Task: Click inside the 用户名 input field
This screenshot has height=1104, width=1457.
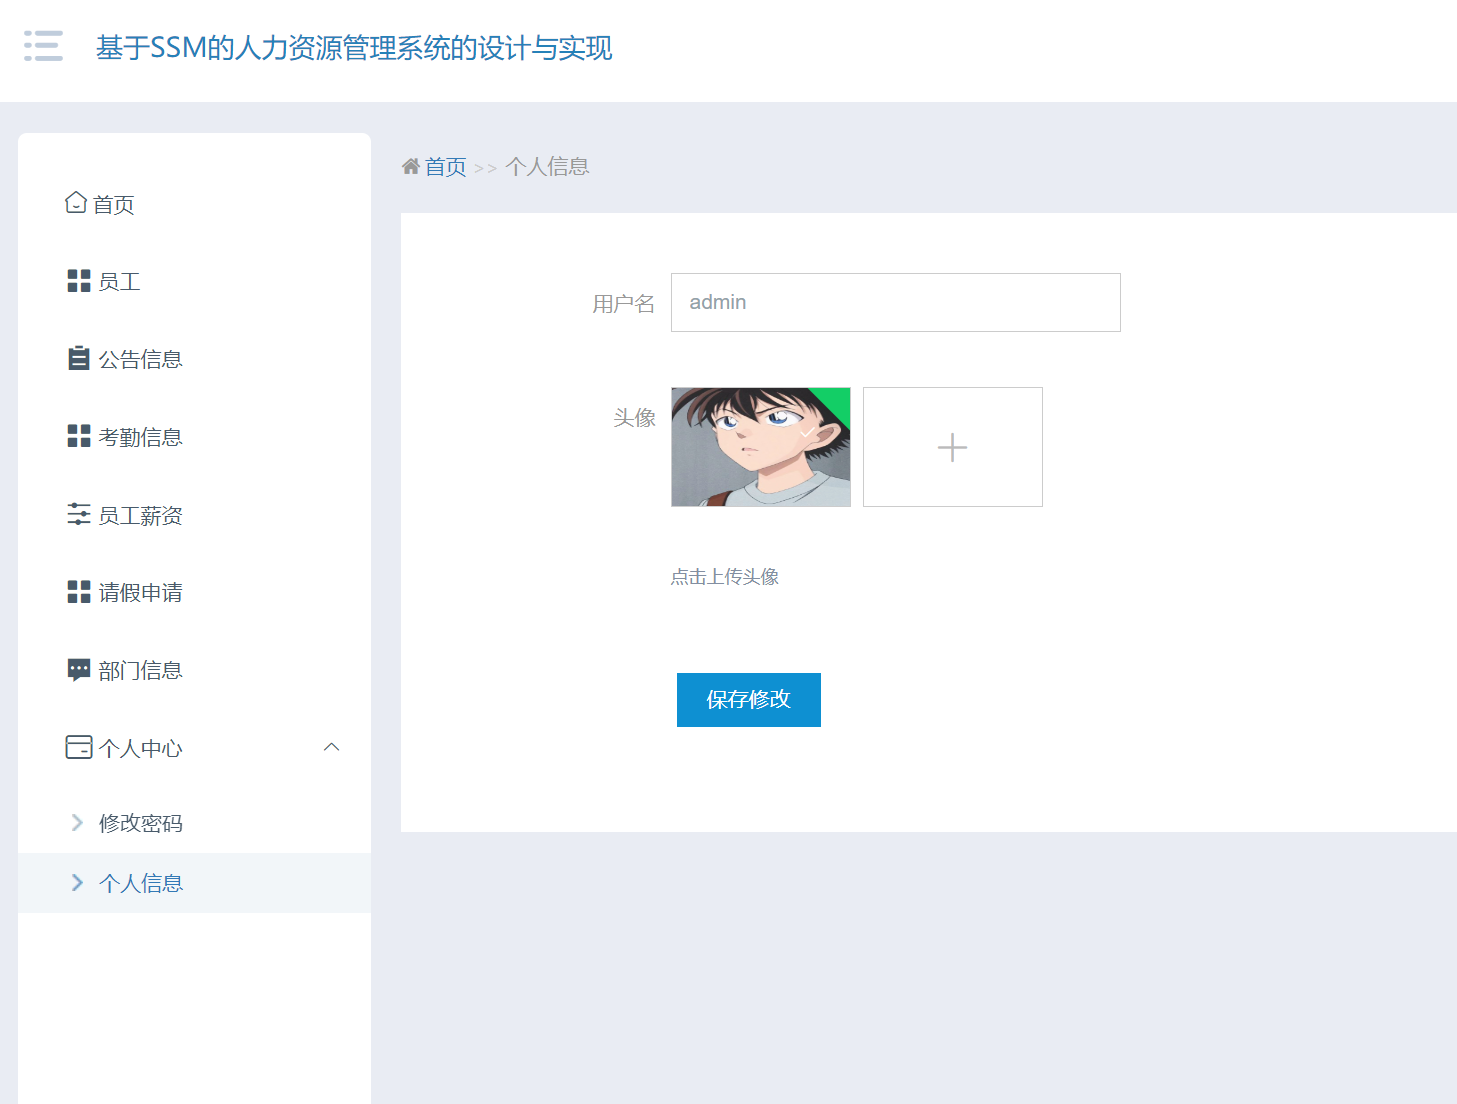Action: click(x=894, y=302)
